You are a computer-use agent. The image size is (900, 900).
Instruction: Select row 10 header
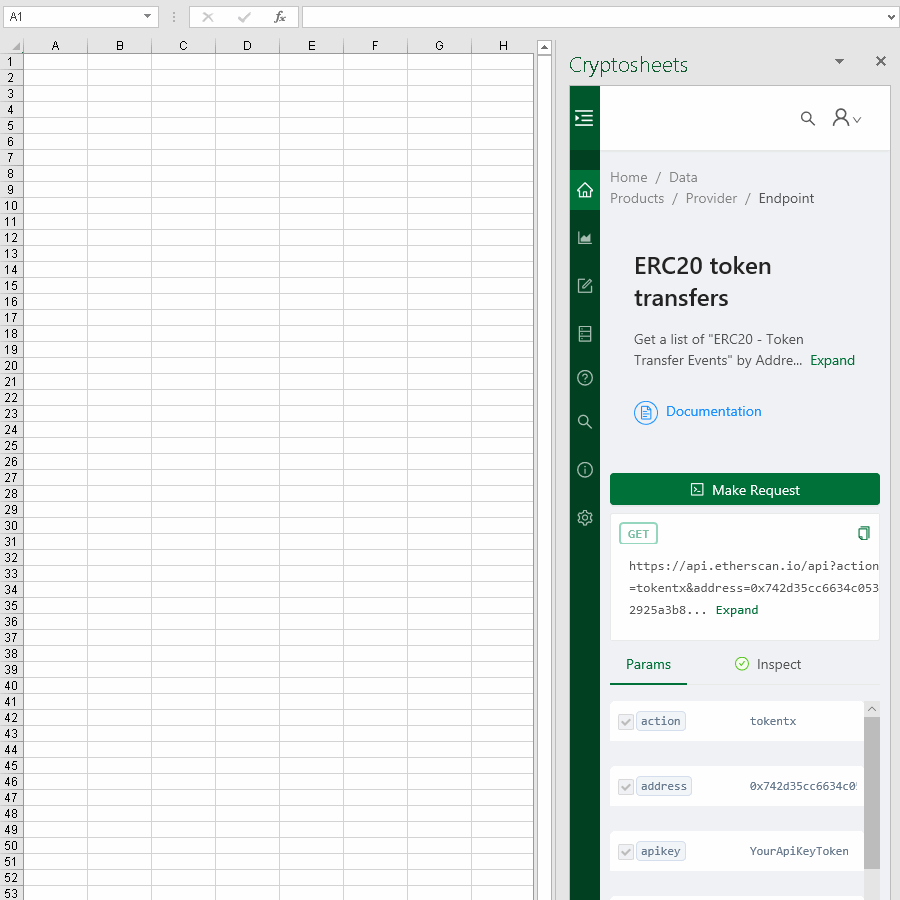(11, 205)
